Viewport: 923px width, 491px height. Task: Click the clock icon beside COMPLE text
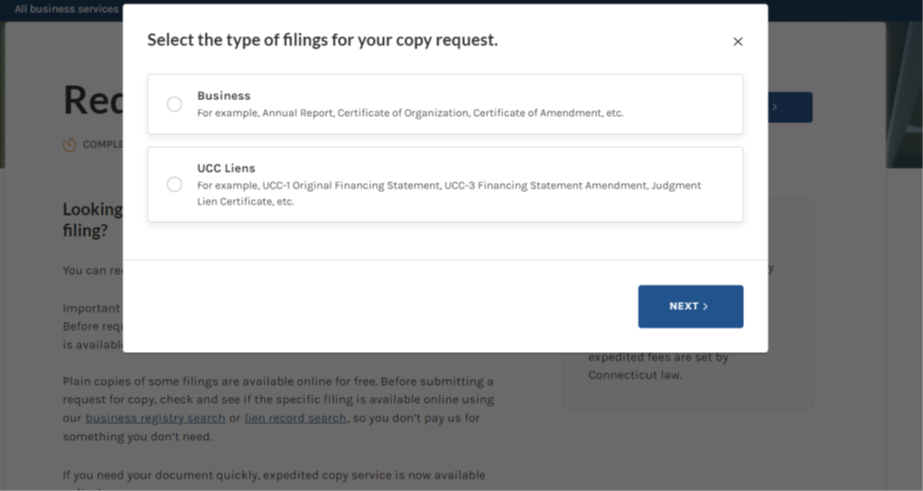tap(70, 145)
